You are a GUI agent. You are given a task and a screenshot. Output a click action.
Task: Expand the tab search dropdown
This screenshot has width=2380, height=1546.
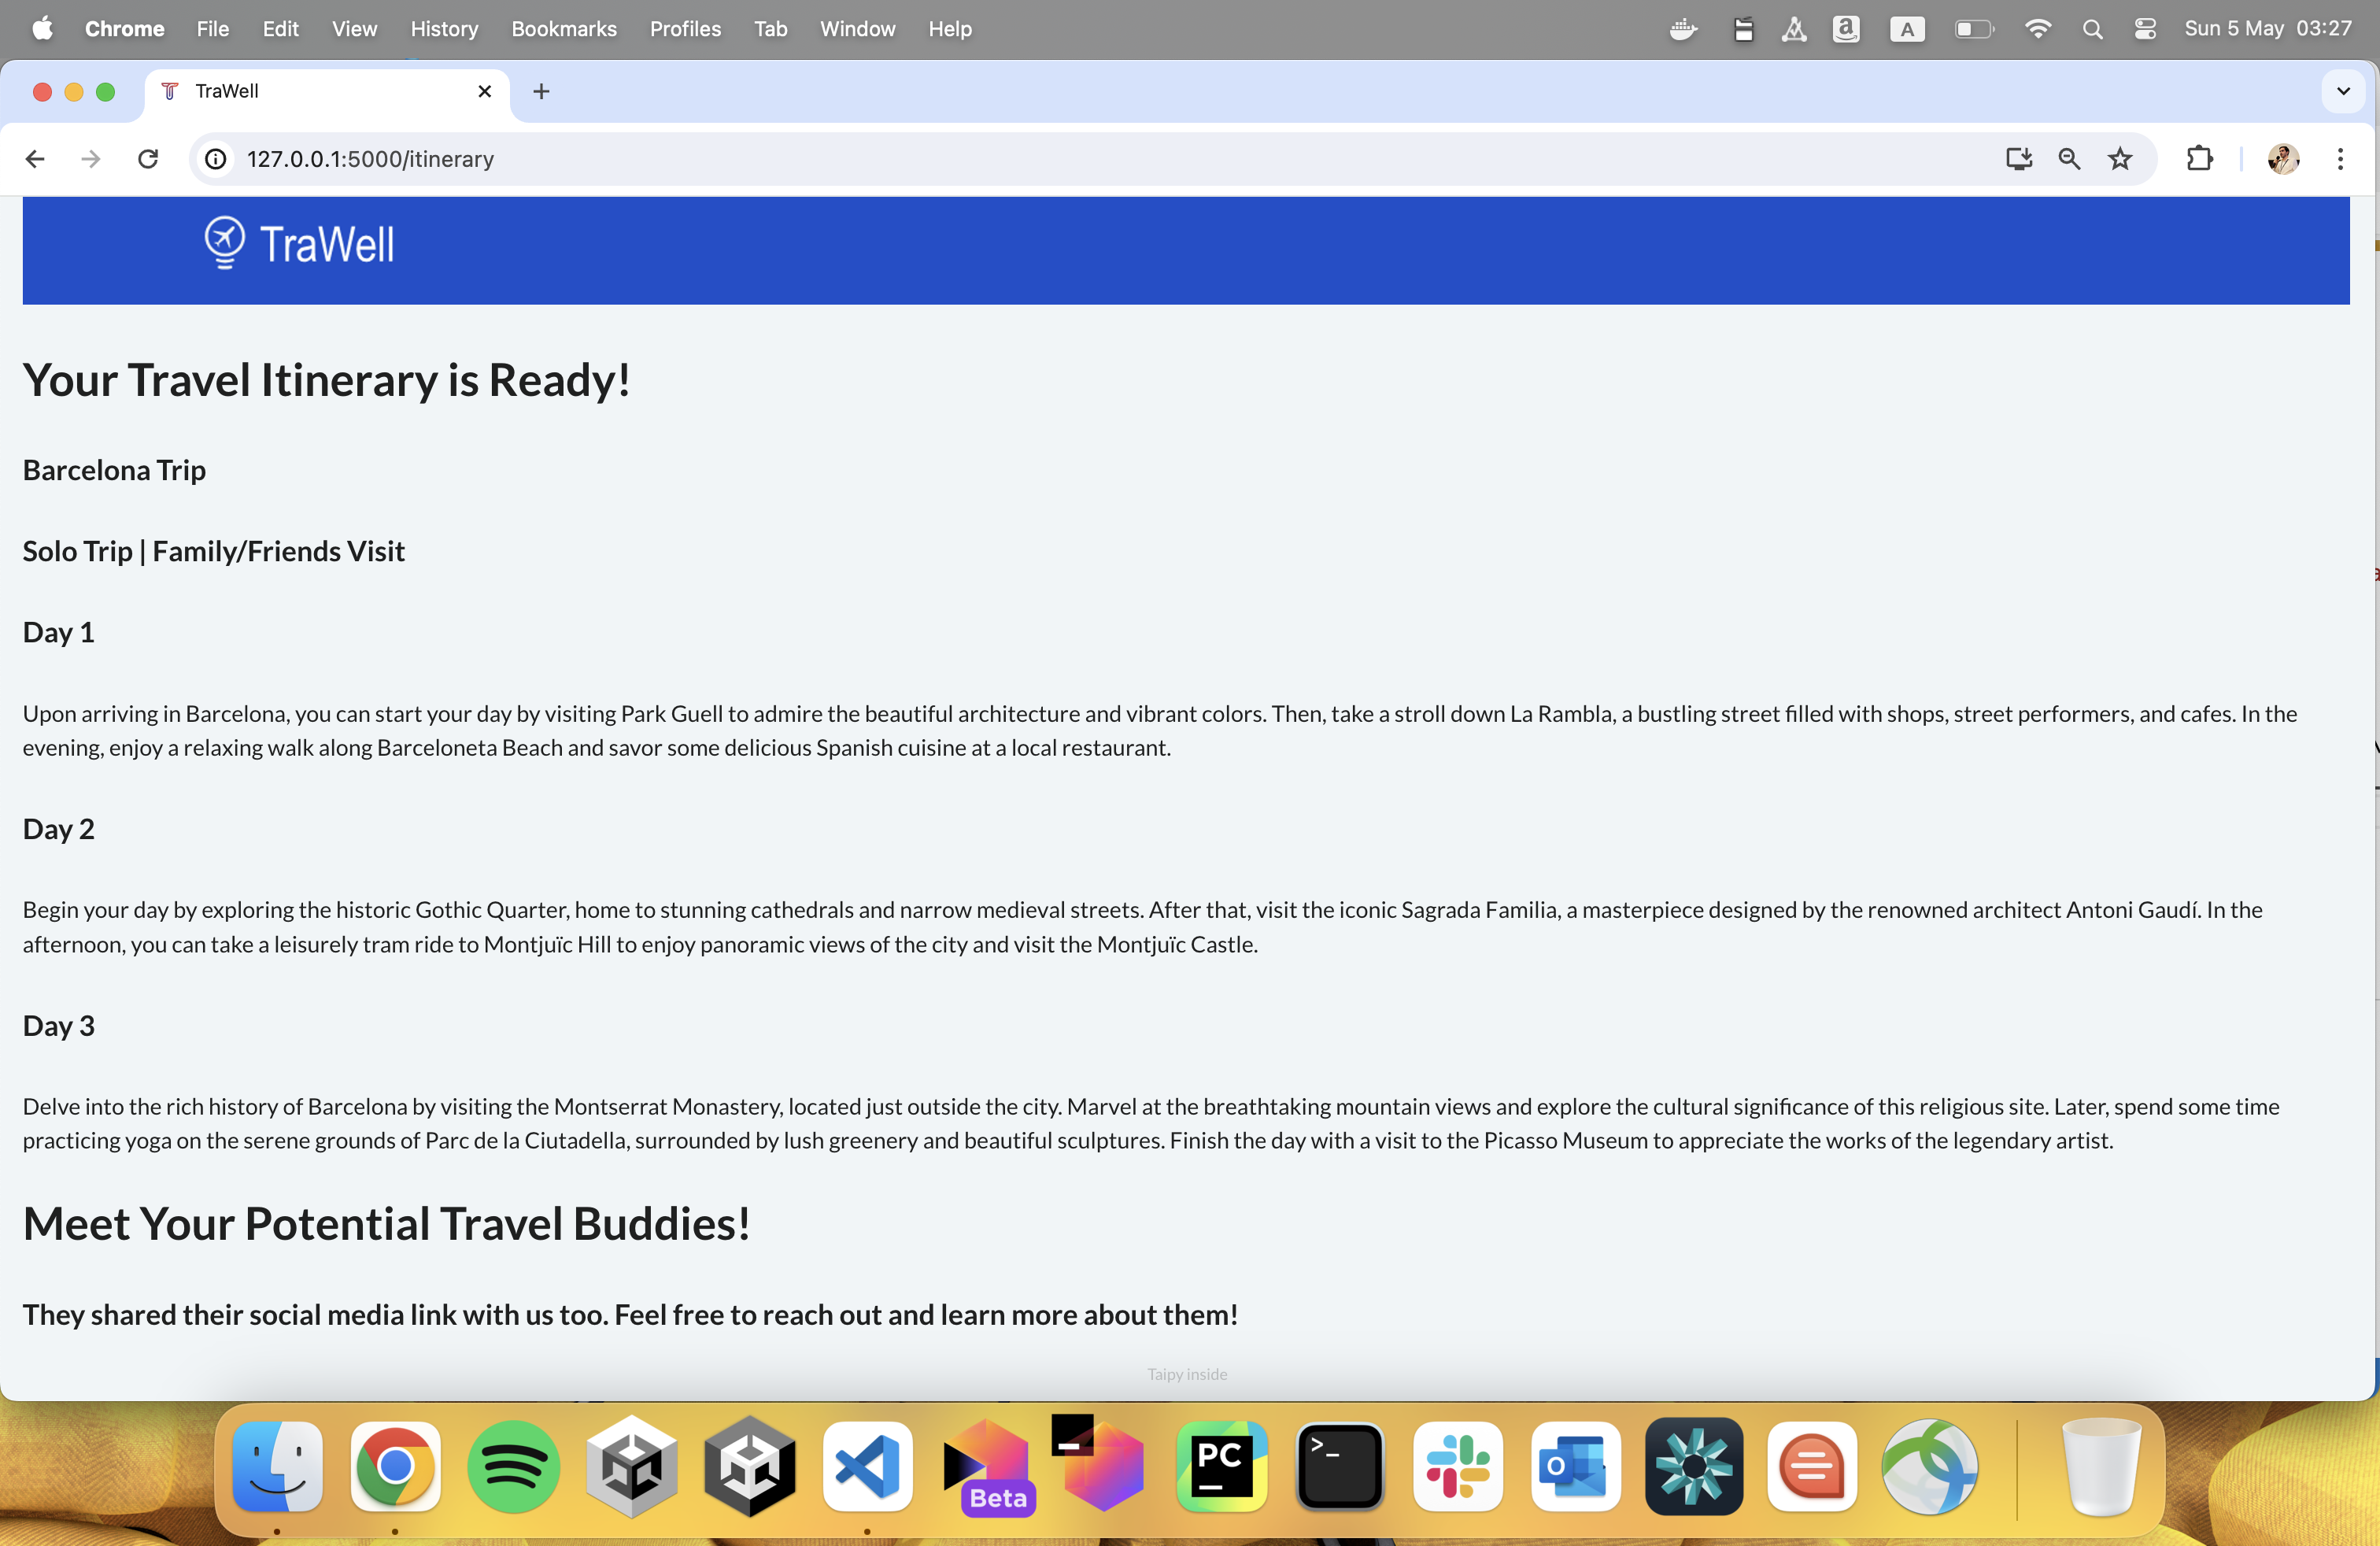pos(2343,91)
